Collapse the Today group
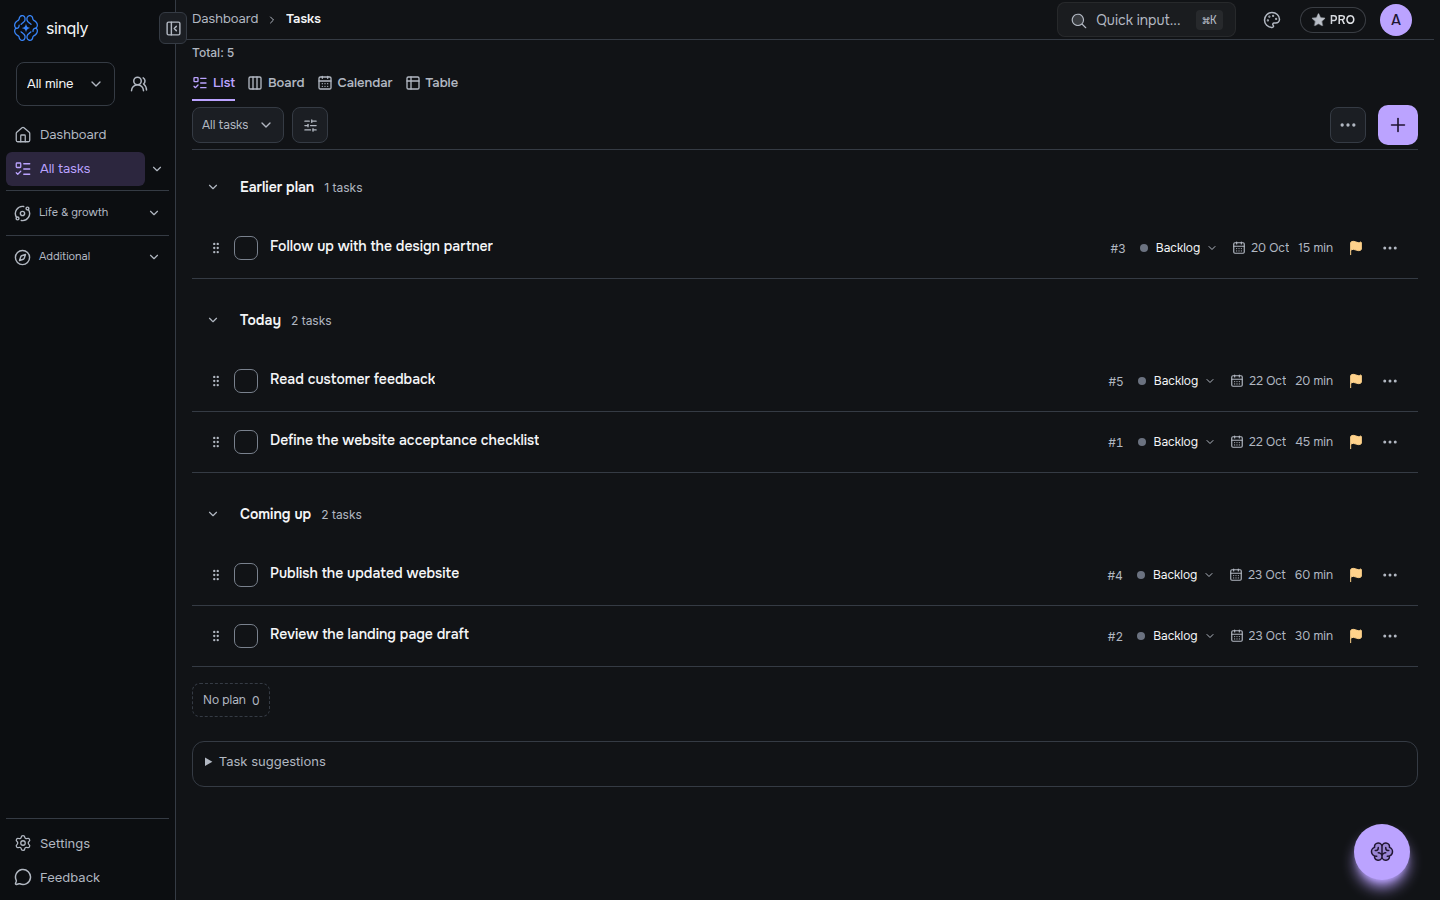 (x=213, y=320)
